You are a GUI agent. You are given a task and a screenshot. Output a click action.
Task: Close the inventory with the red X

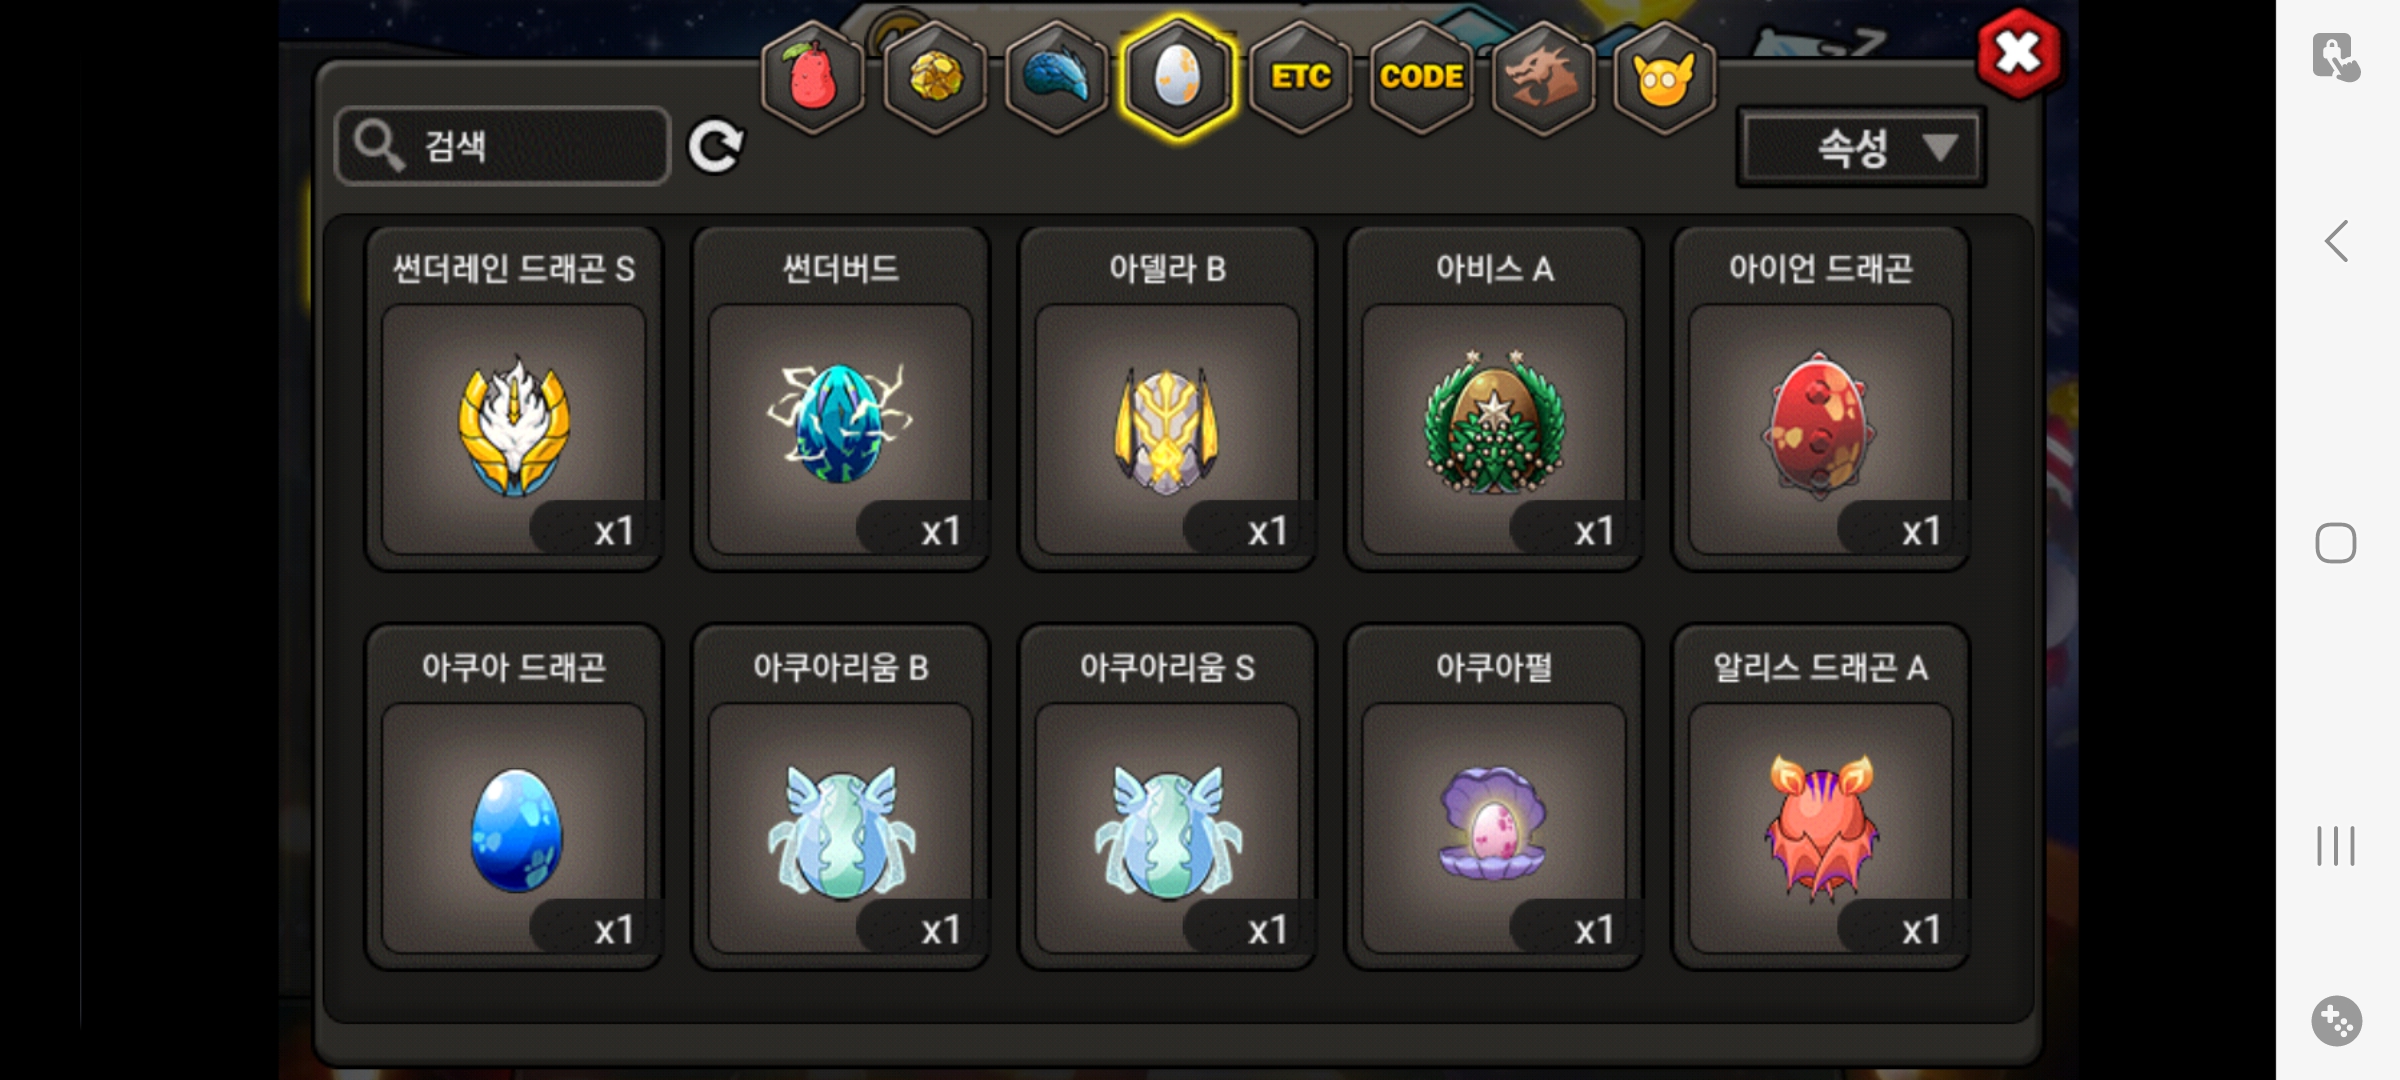point(2018,54)
